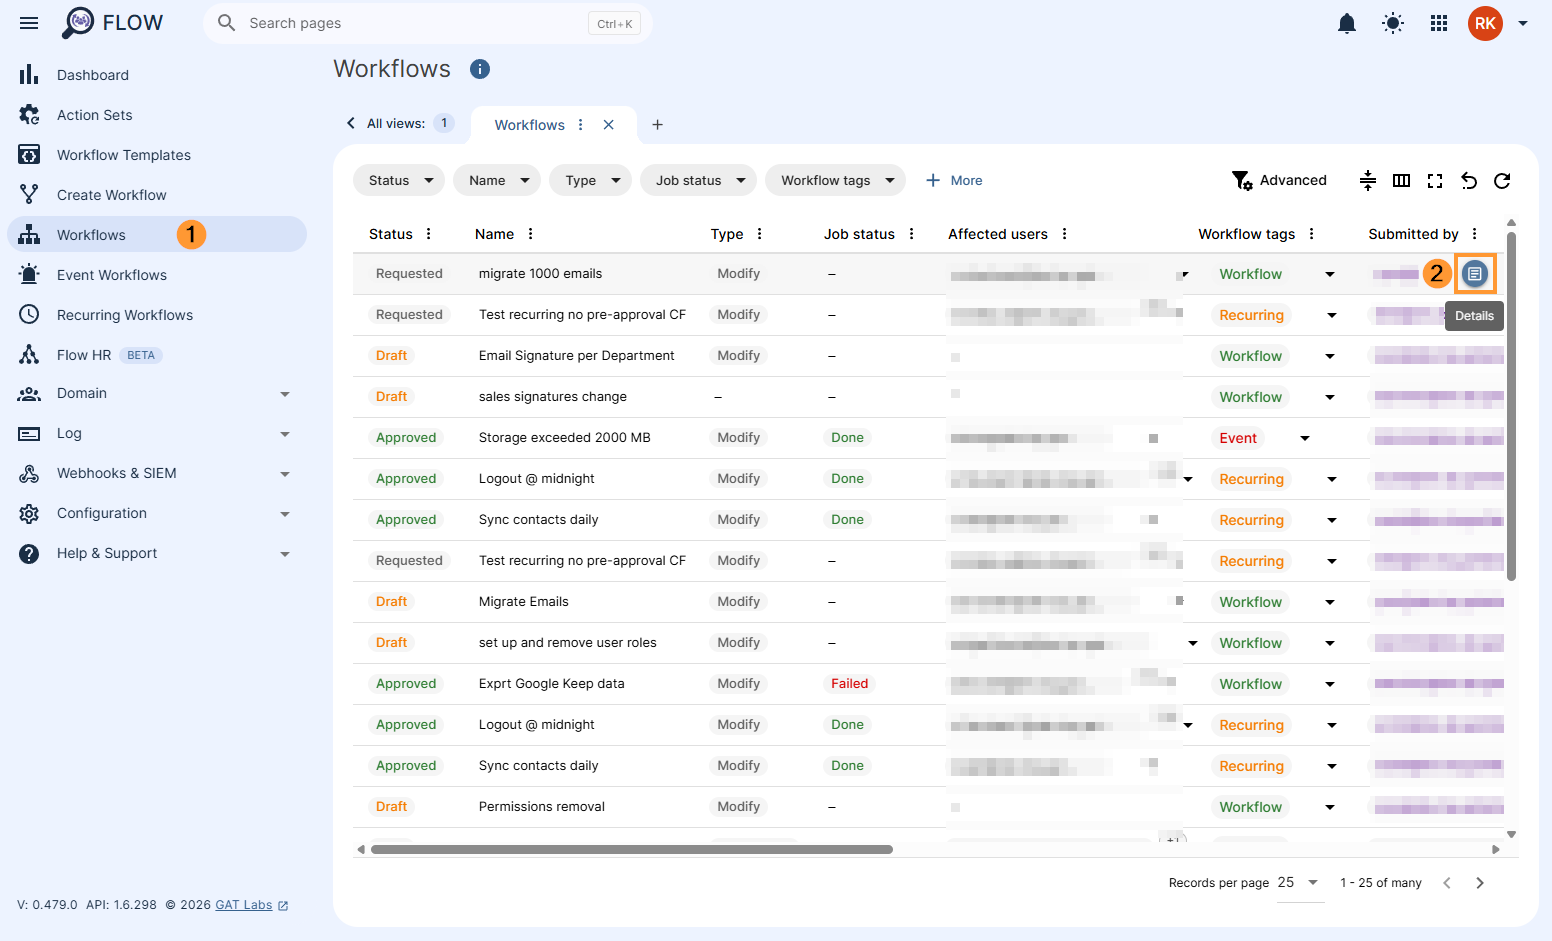Reset table view undo icon
1552x941 pixels.
[1469, 180]
